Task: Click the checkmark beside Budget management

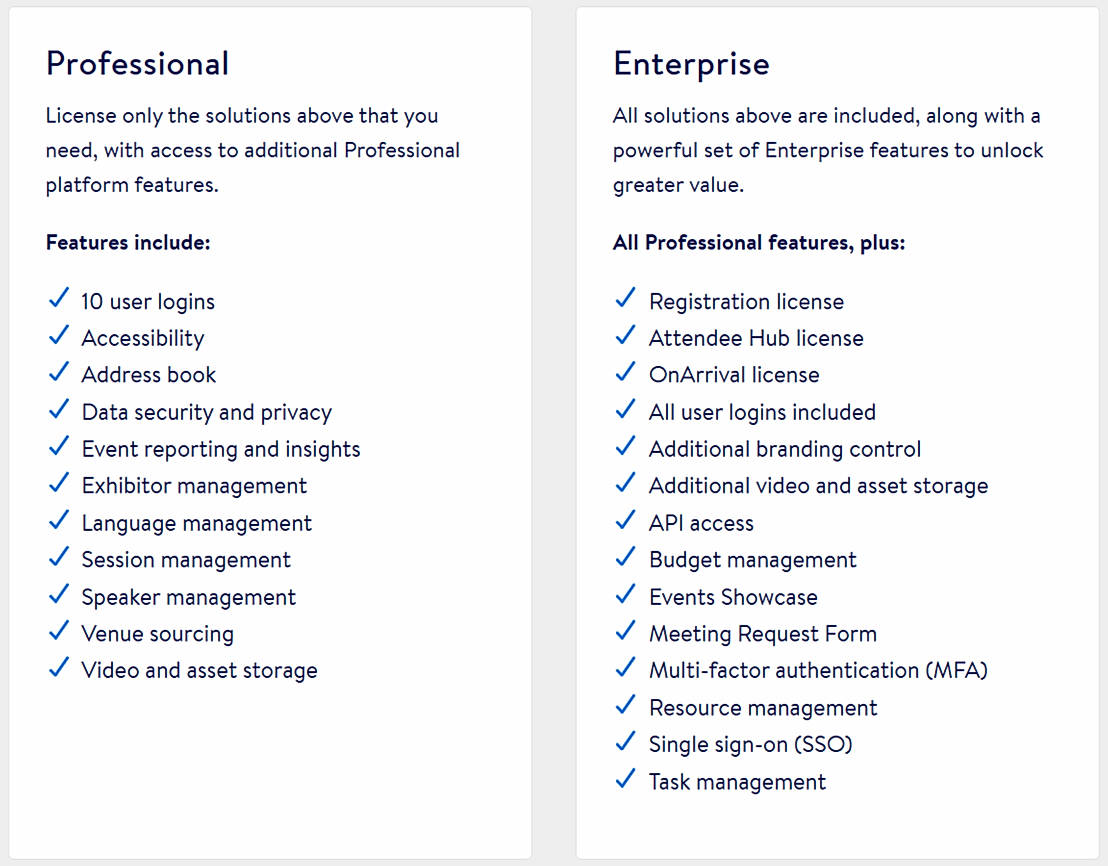Action: click(625, 557)
